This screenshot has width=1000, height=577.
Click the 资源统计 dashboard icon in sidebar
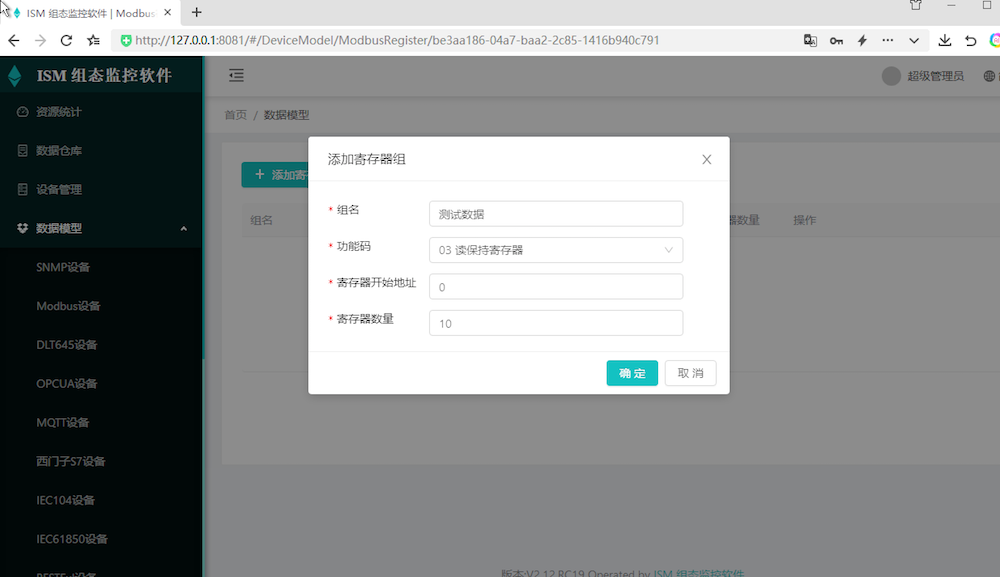pos(22,112)
